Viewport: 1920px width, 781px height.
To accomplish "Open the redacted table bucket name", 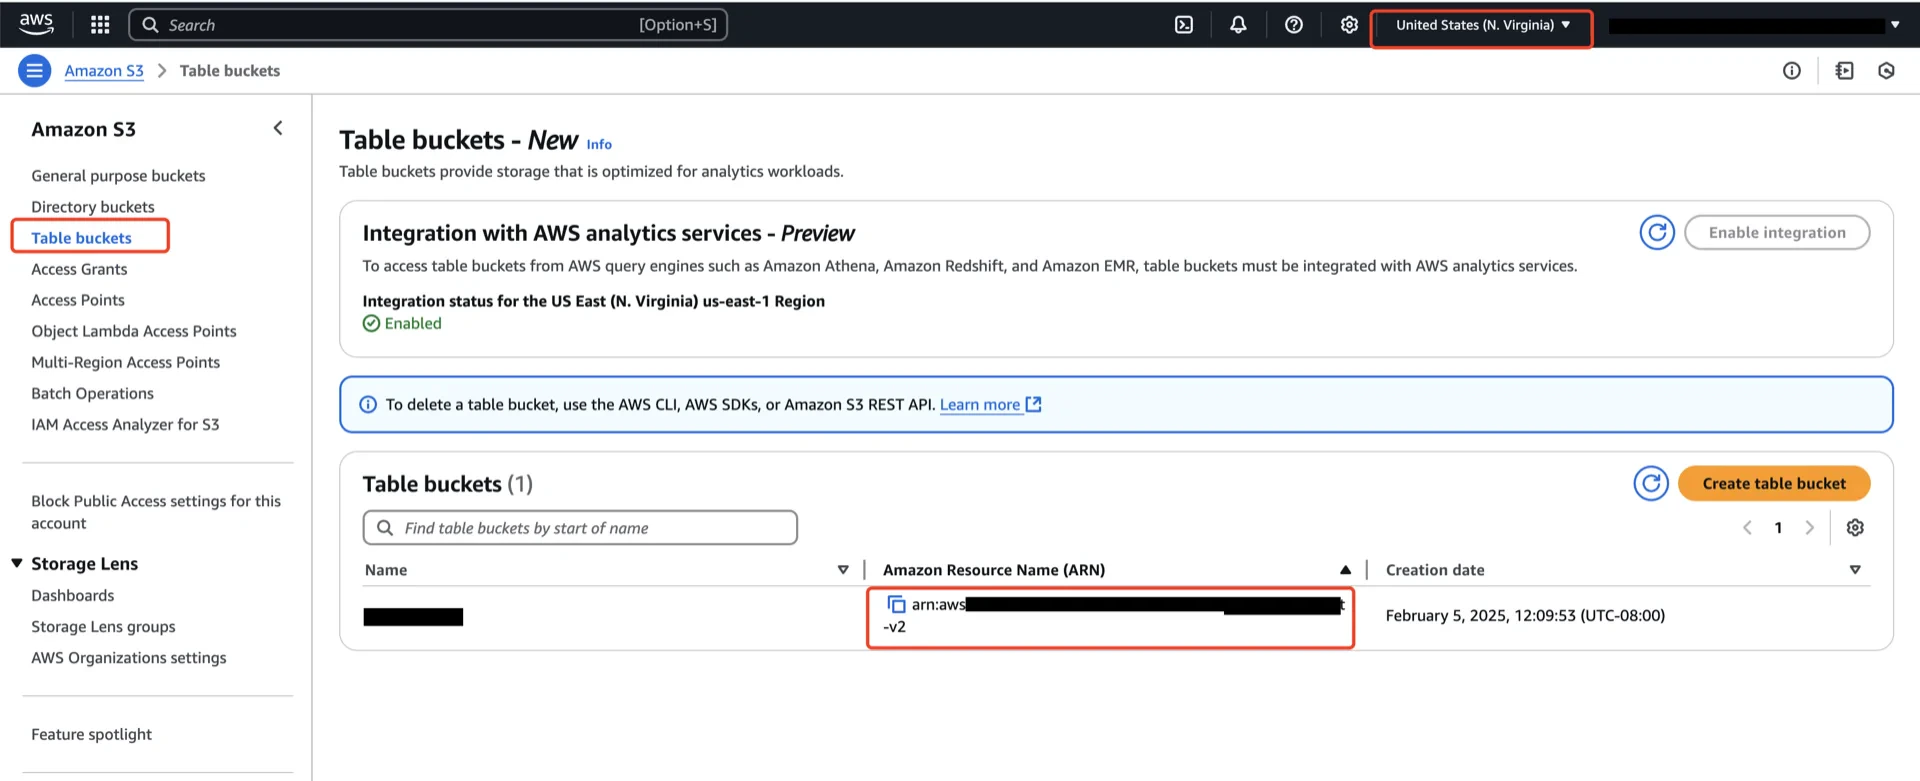I will 413,617.
